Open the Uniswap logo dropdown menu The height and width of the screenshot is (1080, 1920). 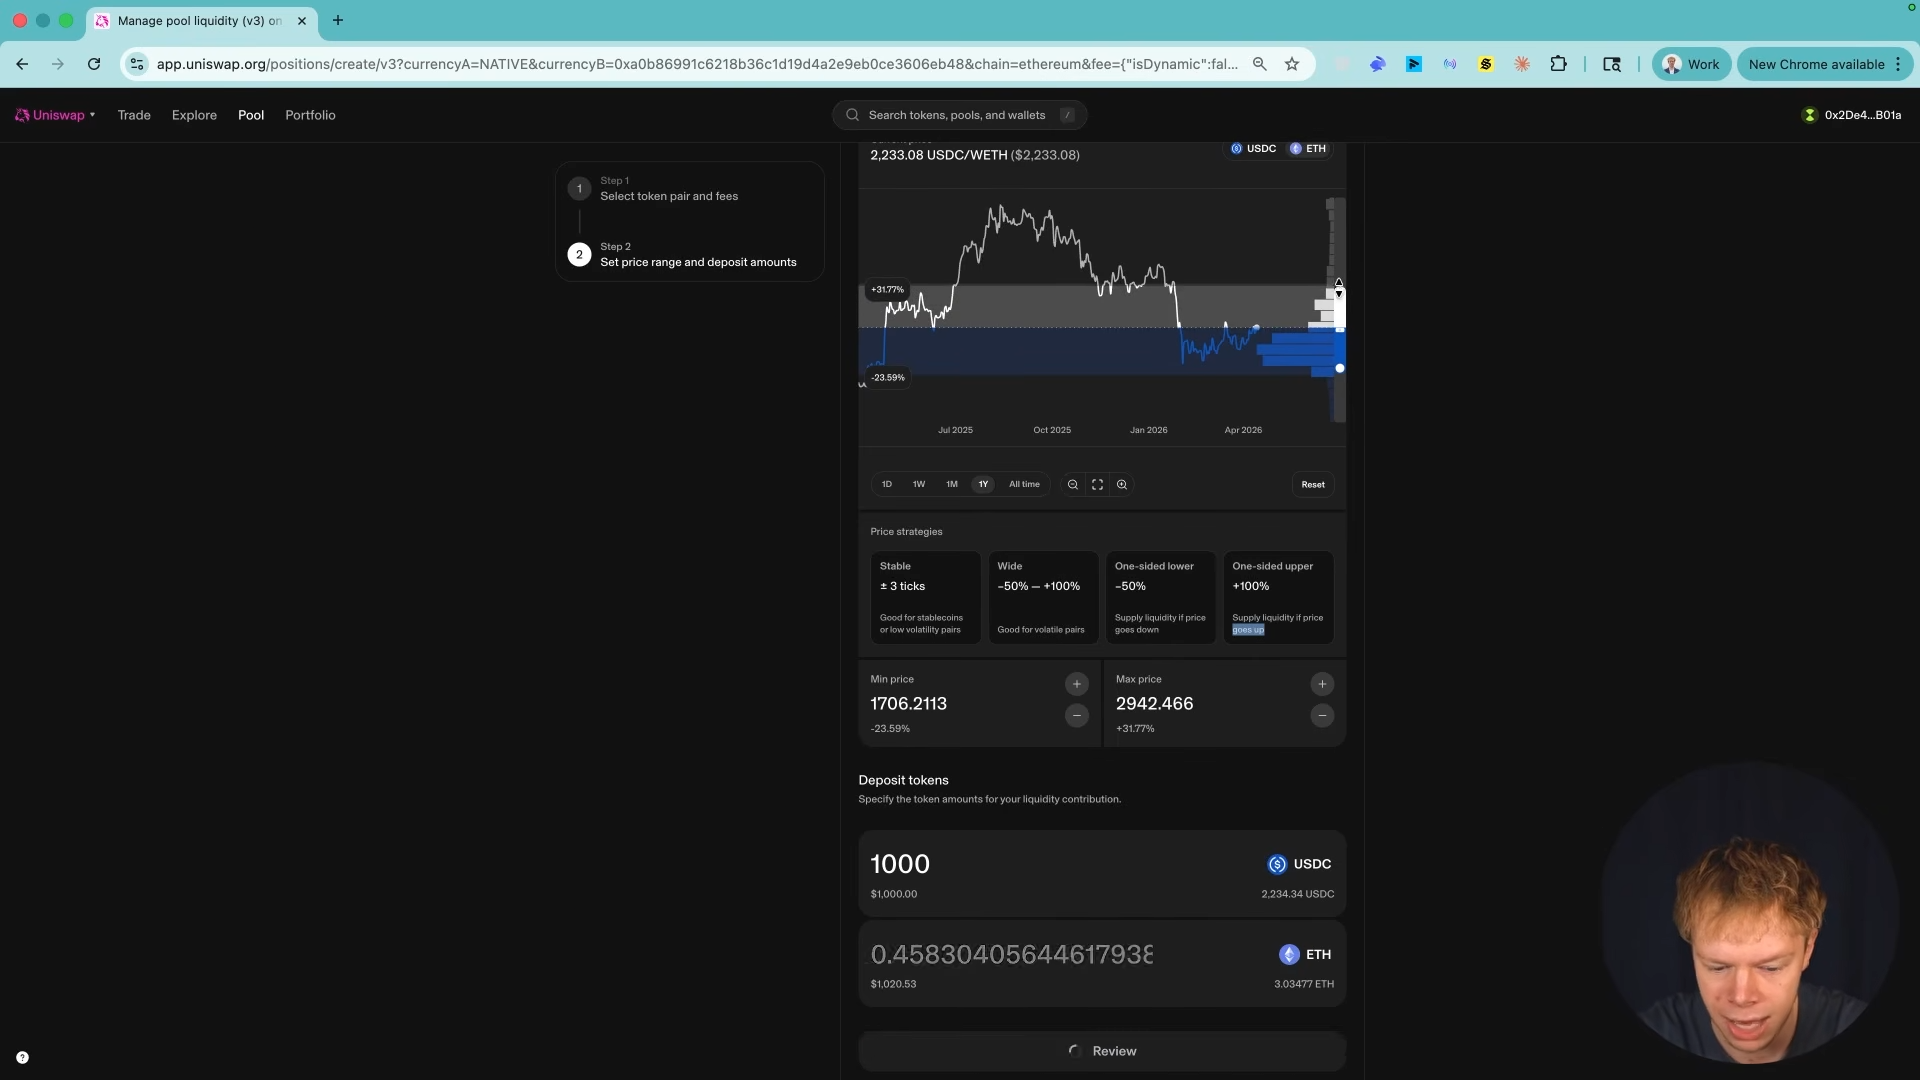55,115
